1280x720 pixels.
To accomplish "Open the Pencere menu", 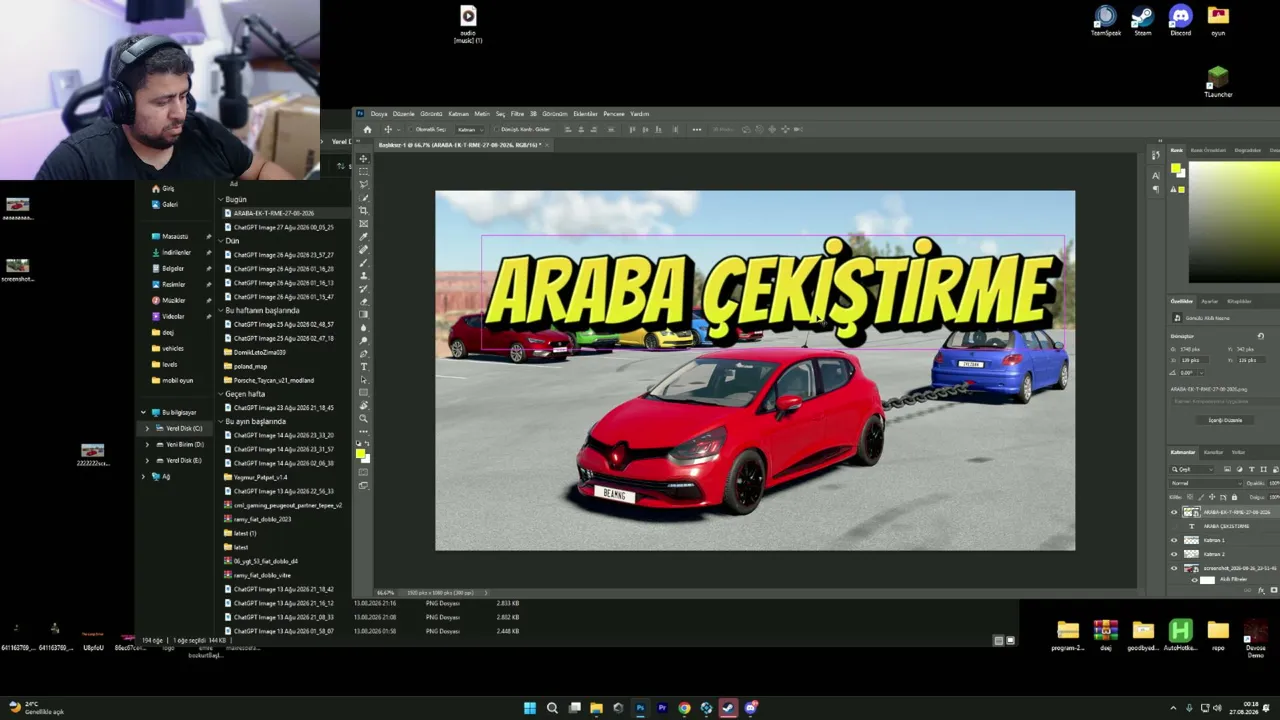I will pyautogui.click(x=613, y=114).
